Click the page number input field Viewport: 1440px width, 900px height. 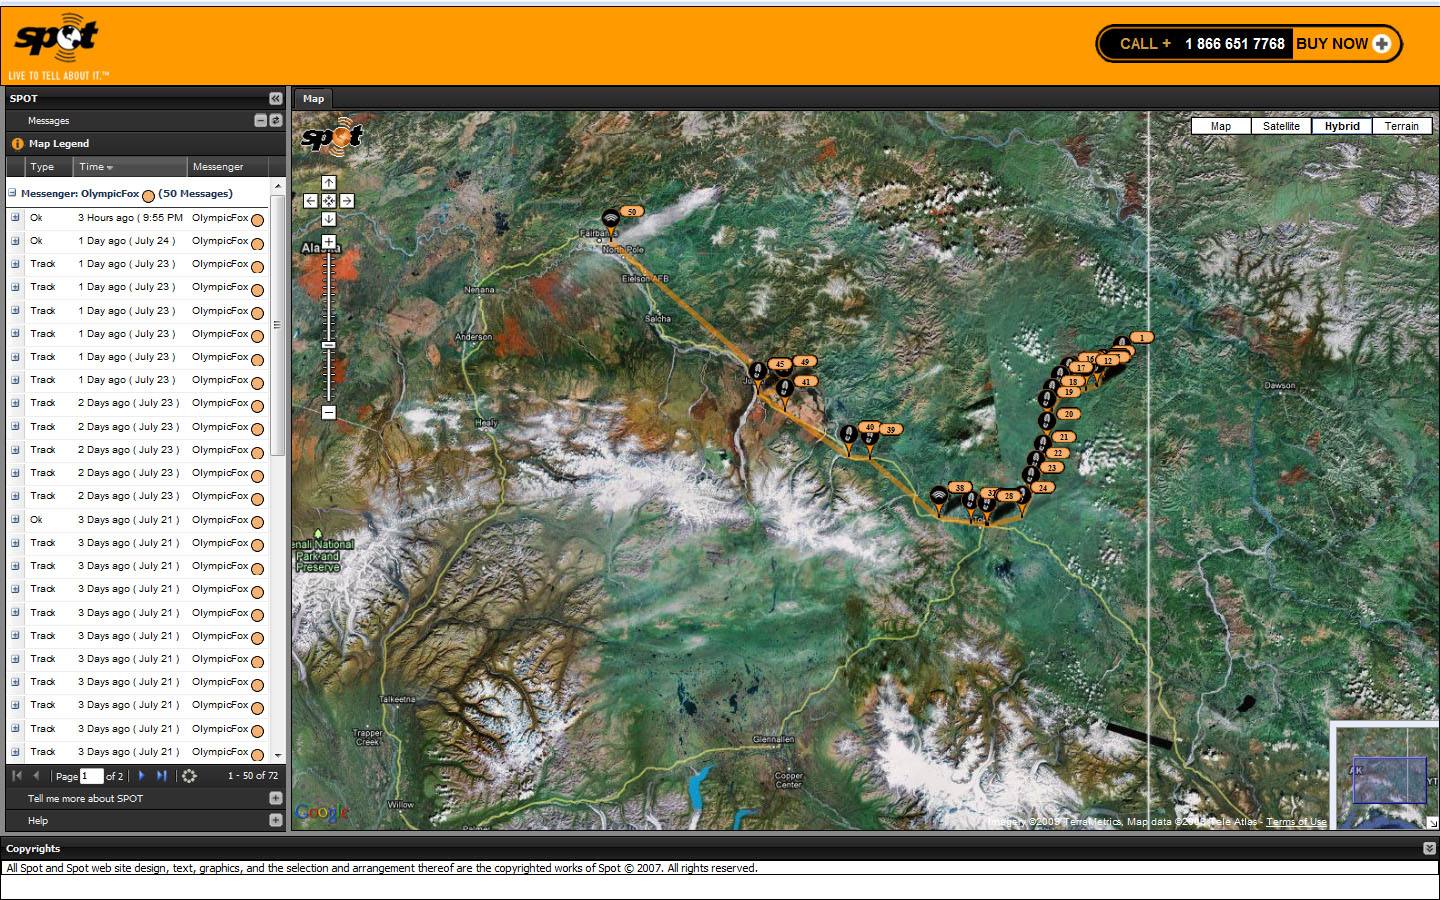click(91, 776)
